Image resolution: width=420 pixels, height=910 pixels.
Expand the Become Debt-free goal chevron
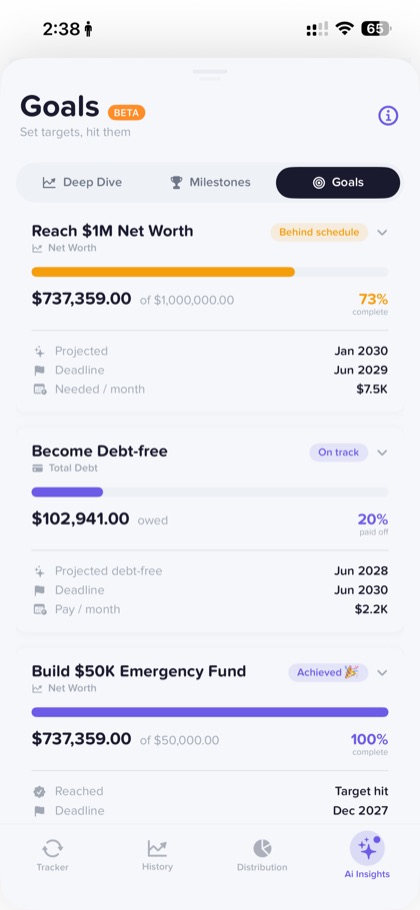pos(382,453)
